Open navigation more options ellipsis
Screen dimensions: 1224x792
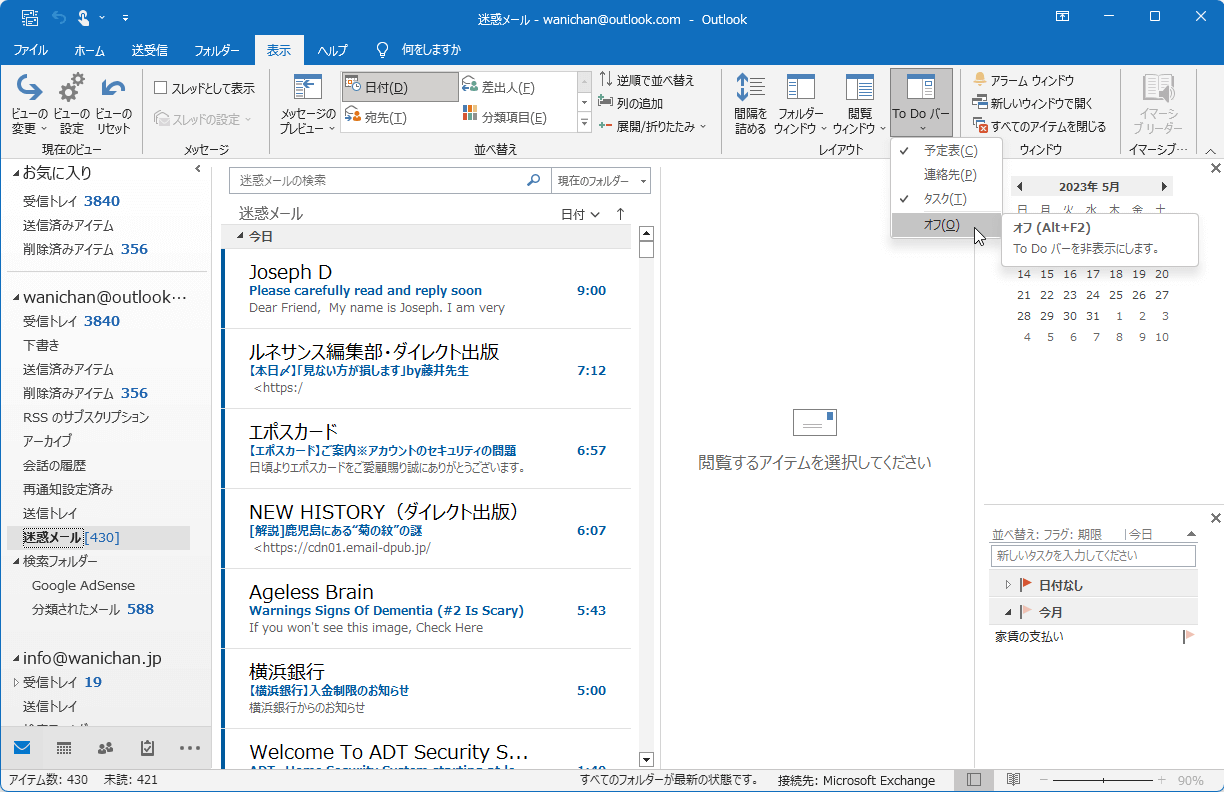[190, 748]
